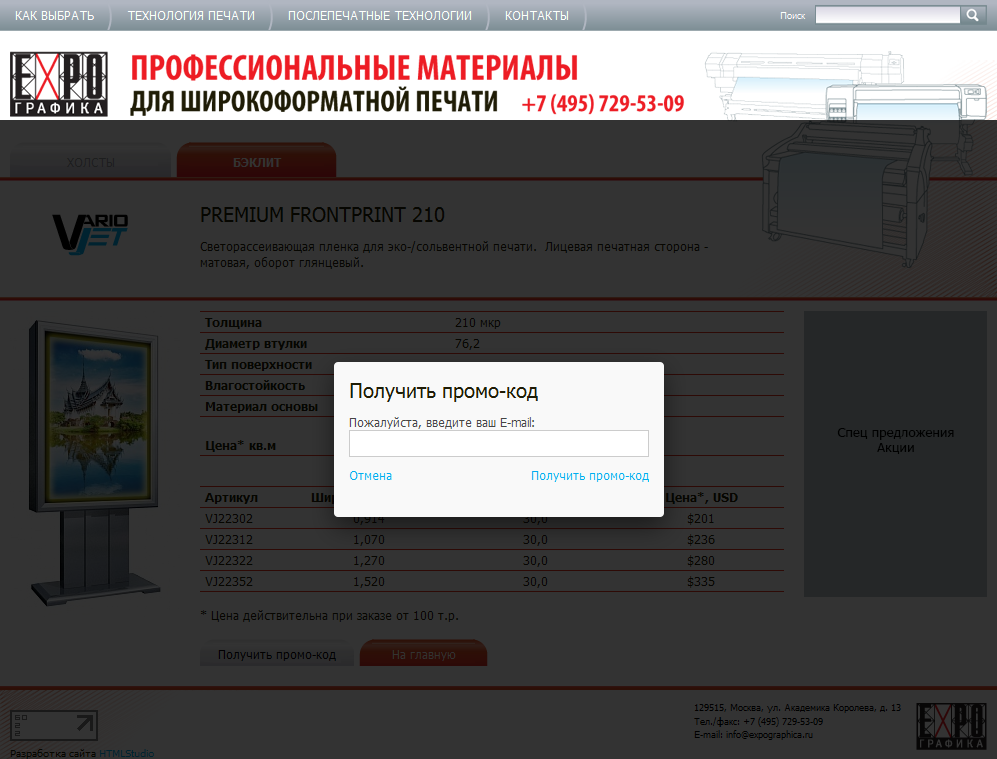Click the search magnifier icon
This screenshot has width=997, height=759.
tap(972, 15)
